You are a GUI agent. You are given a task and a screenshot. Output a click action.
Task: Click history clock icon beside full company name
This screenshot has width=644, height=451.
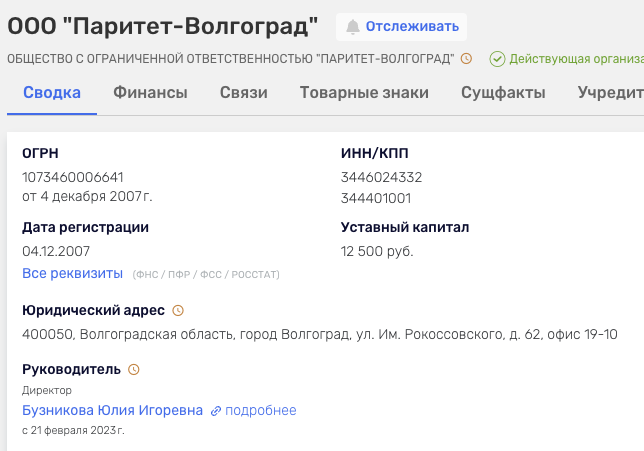(x=466, y=59)
